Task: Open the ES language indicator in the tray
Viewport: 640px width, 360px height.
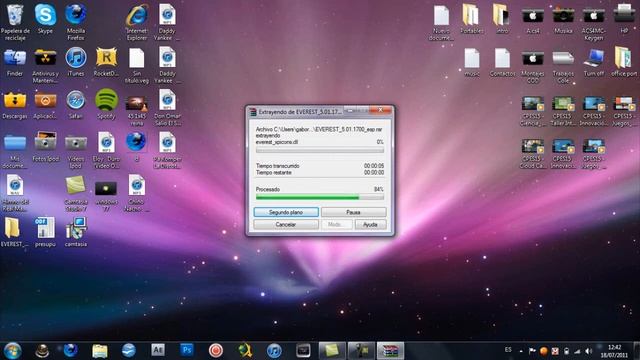Action: click(x=508, y=350)
